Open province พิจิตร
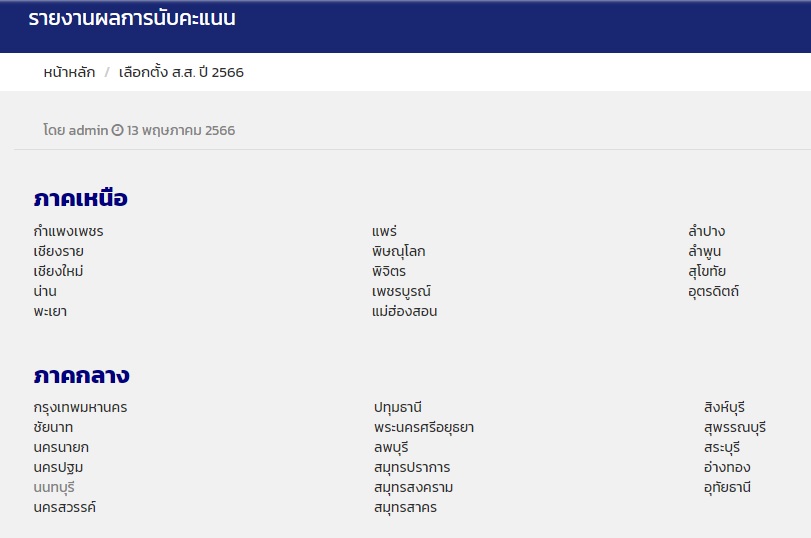This screenshot has height=538, width=811. (388, 271)
